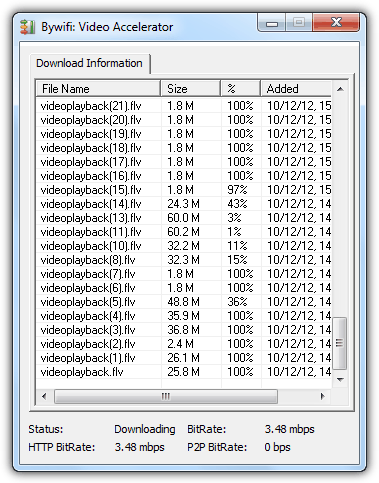Screen dimensions: 379x483
Task: Click the 43% progress cell
Action: tap(237, 204)
